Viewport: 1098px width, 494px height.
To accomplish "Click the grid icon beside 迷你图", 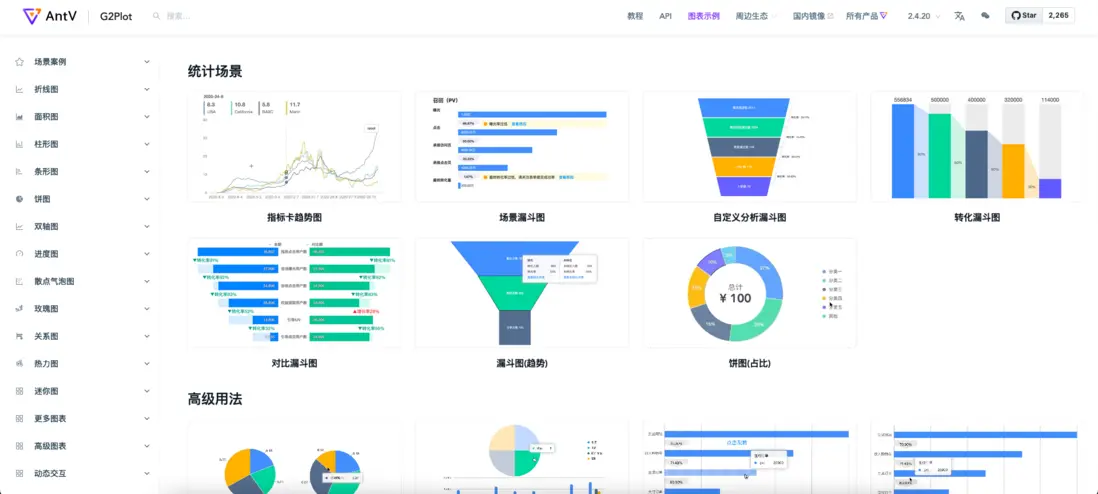I will pos(20,391).
